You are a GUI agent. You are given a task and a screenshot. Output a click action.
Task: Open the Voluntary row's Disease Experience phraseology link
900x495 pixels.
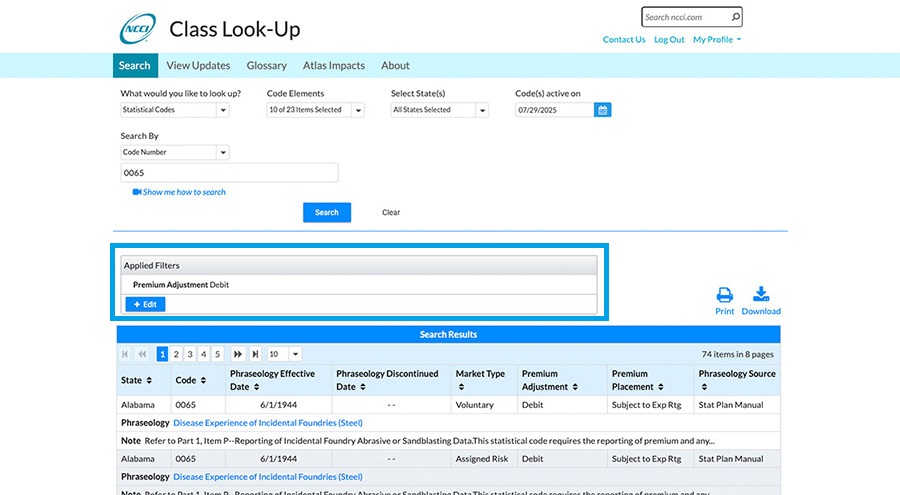(x=268, y=423)
